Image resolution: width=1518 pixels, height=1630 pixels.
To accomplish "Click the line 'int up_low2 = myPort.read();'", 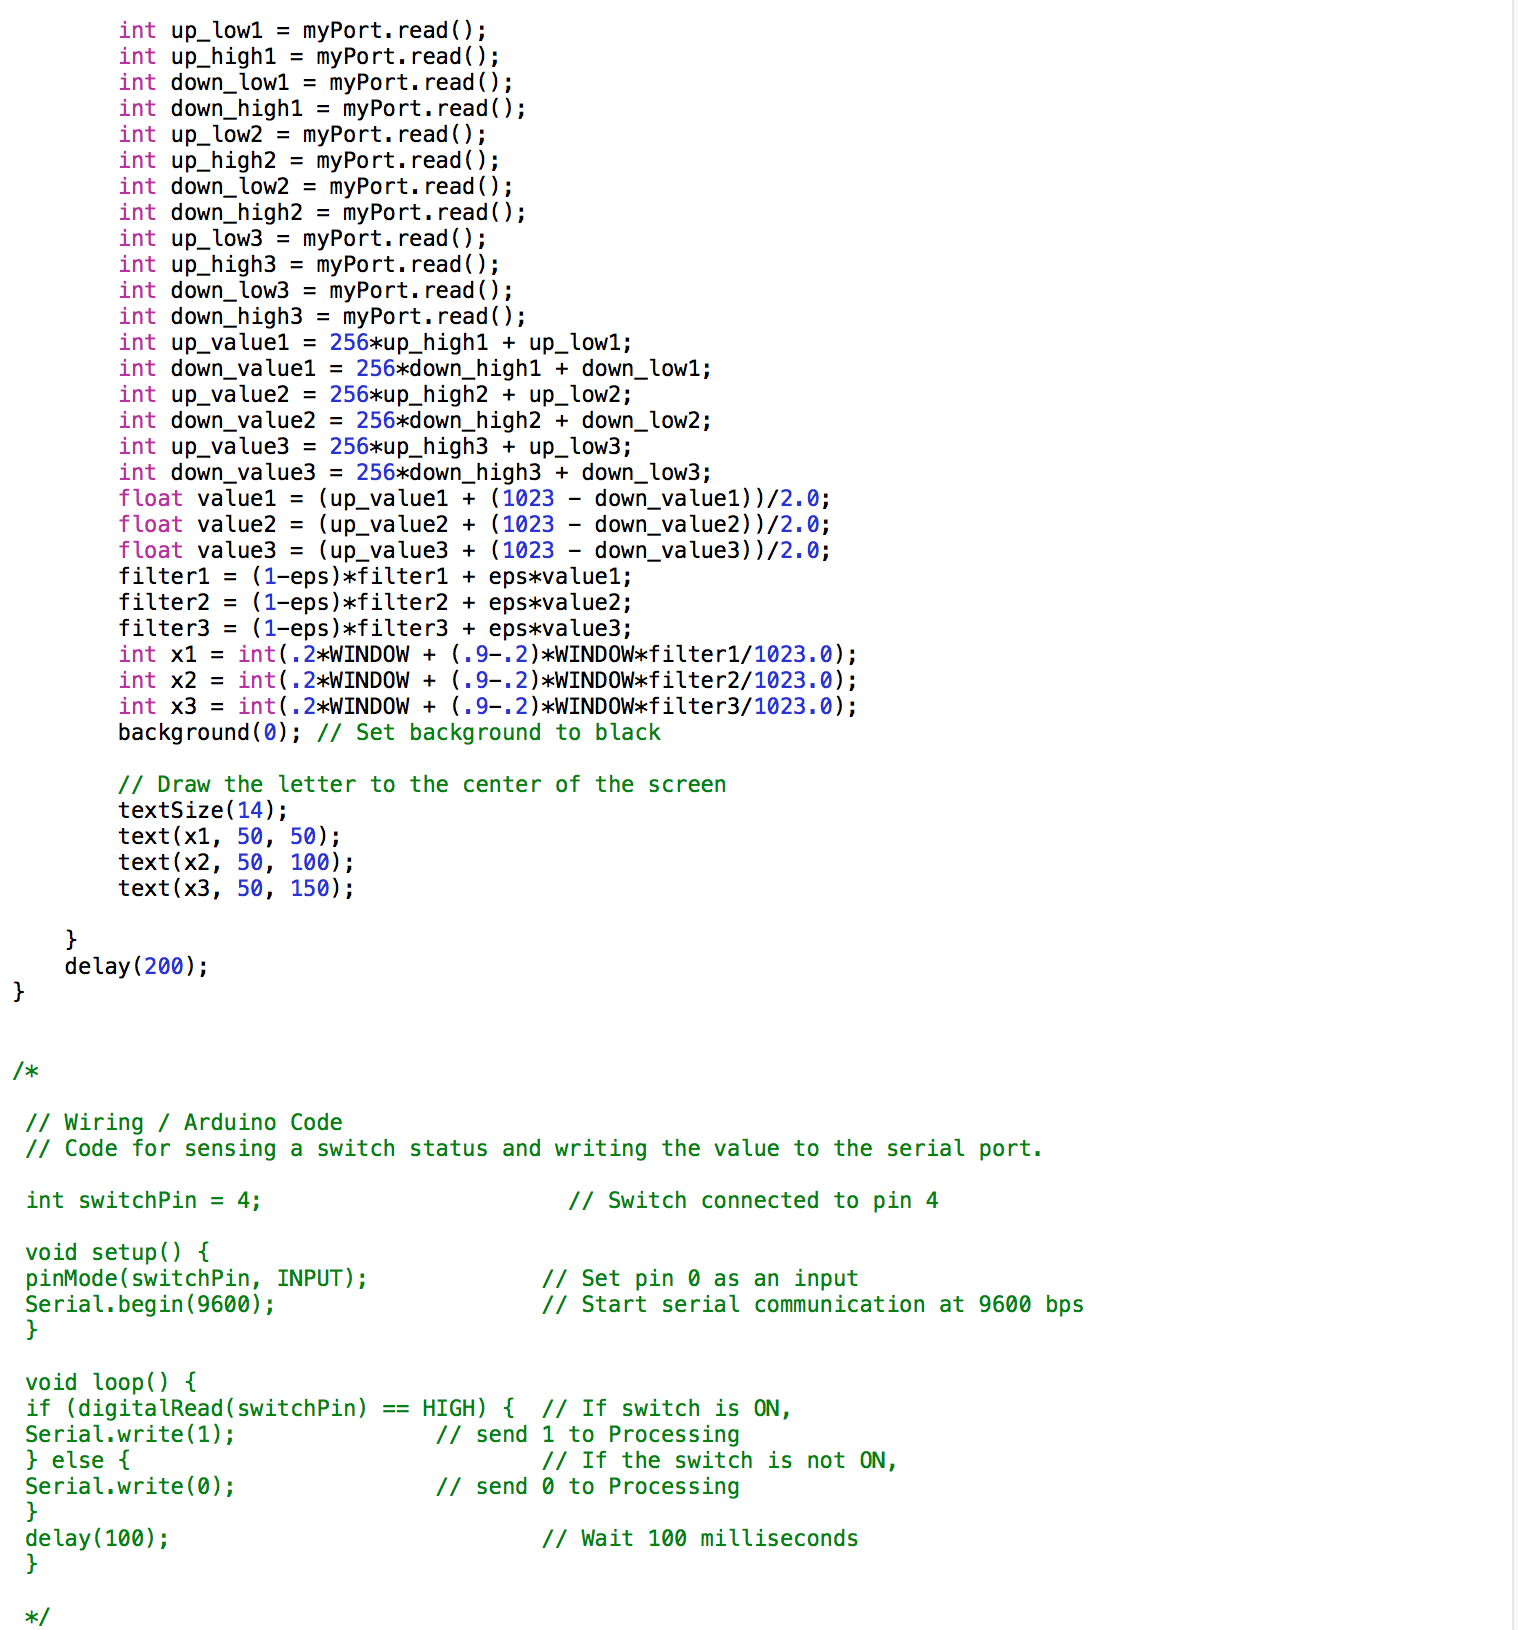I will [302, 135].
